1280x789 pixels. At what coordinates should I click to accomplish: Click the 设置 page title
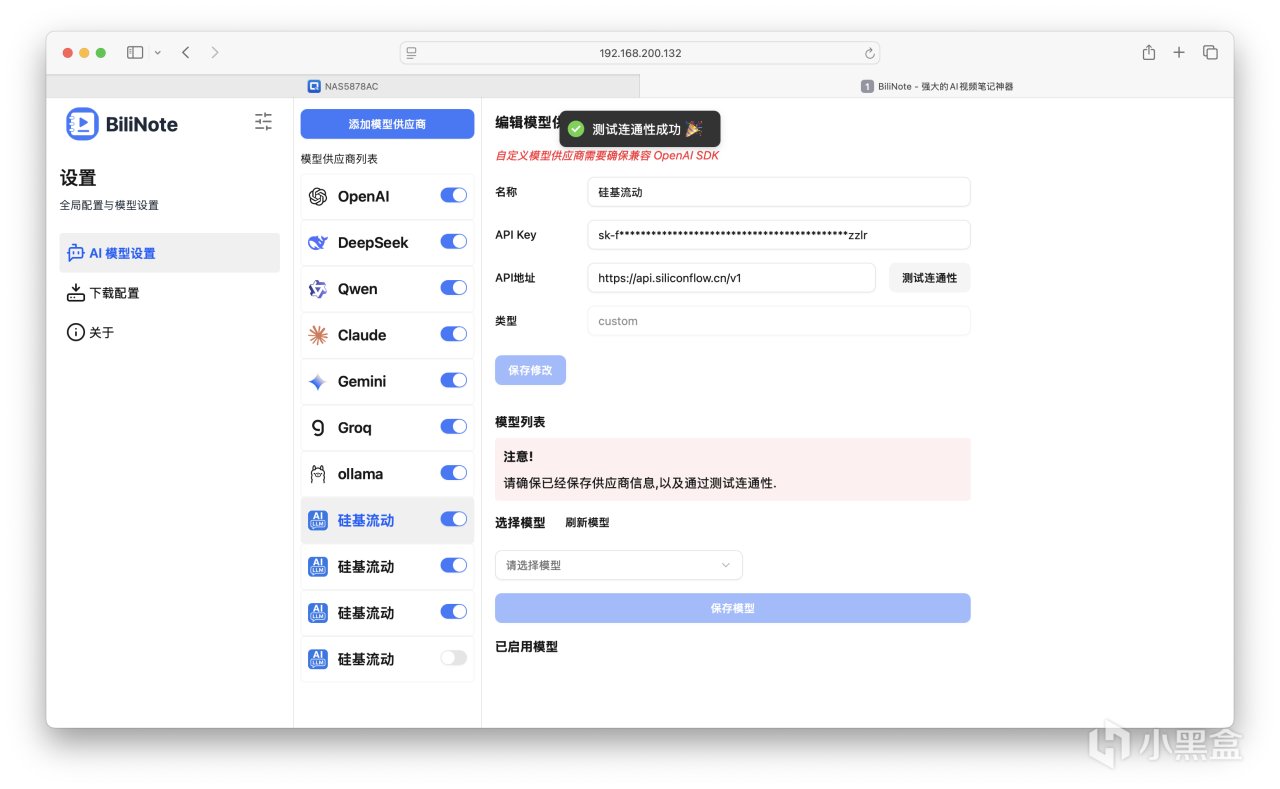[78, 178]
